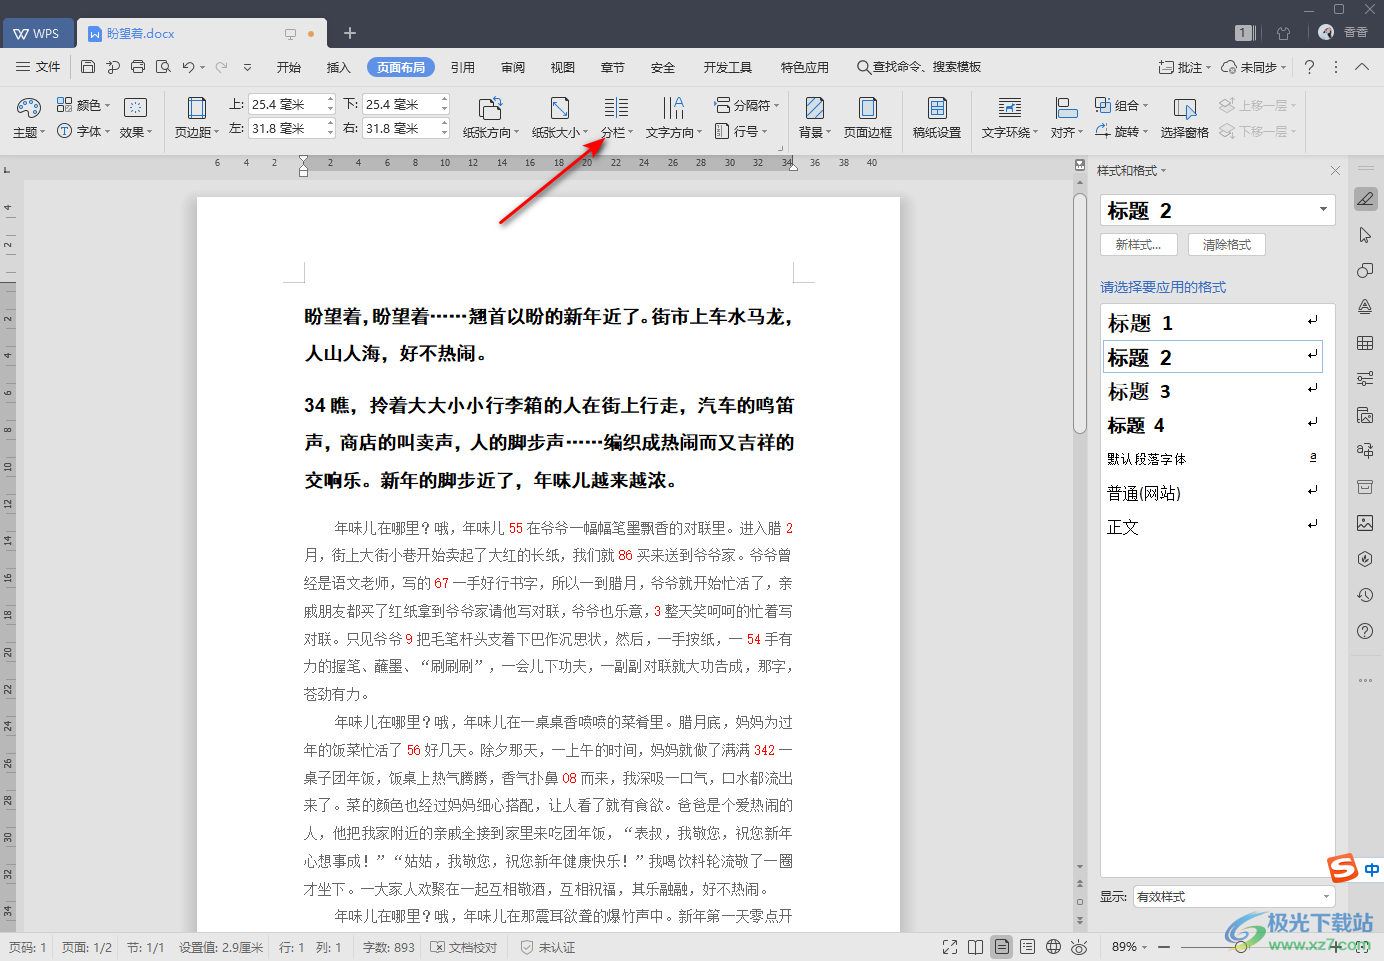Click the 纸张大小 paper size icon
This screenshot has height=961, width=1384.
pos(560,108)
